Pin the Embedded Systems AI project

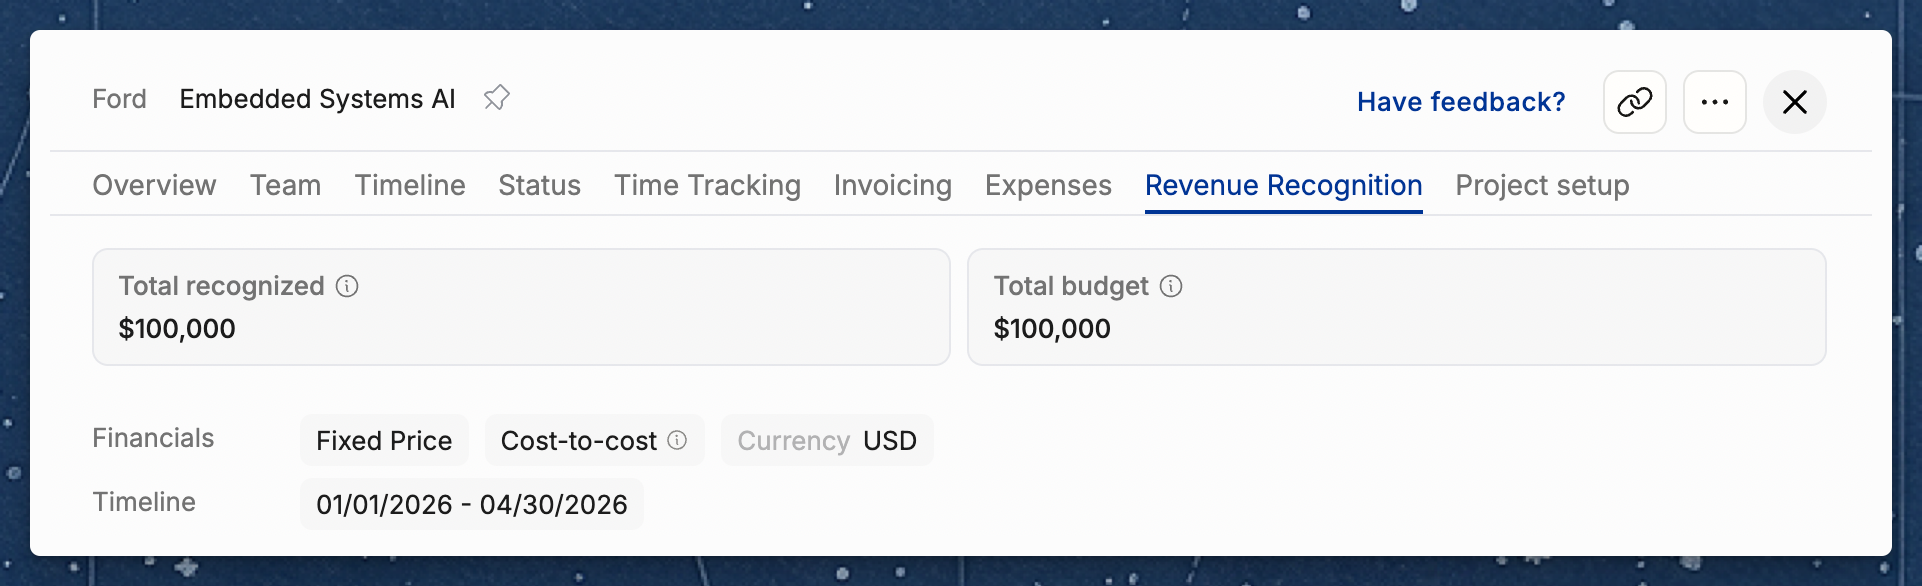tap(496, 98)
